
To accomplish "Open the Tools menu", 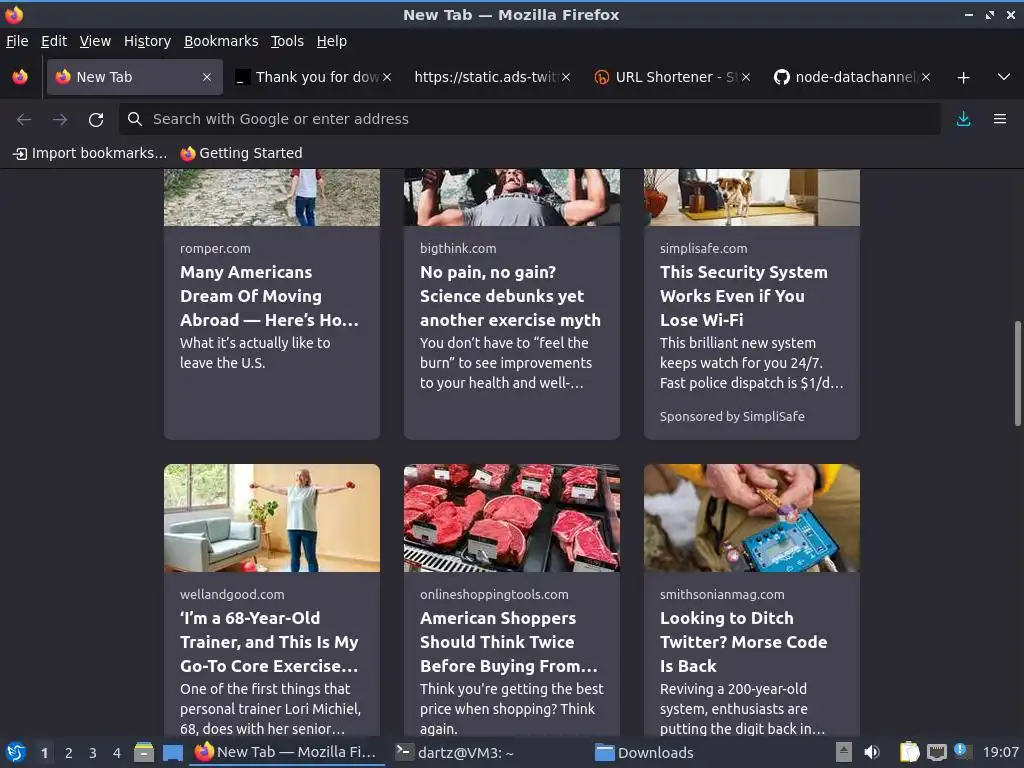I will point(287,41).
